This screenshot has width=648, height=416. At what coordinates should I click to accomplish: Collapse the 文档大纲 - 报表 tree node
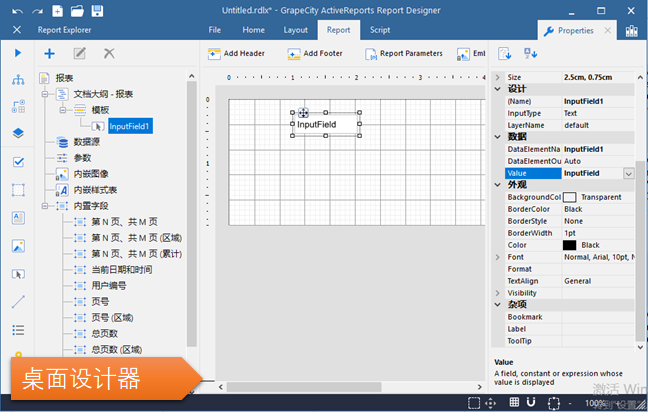[45, 94]
